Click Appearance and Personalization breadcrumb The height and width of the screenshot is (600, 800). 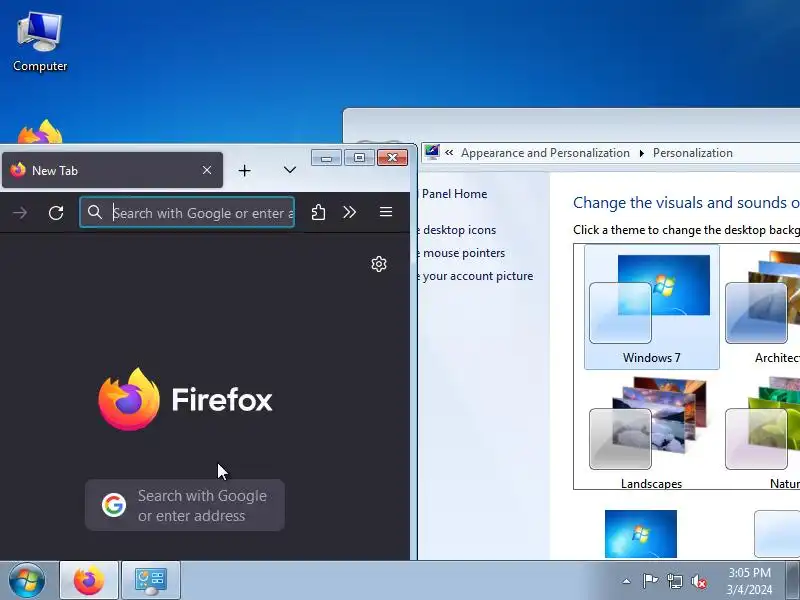click(545, 153)
